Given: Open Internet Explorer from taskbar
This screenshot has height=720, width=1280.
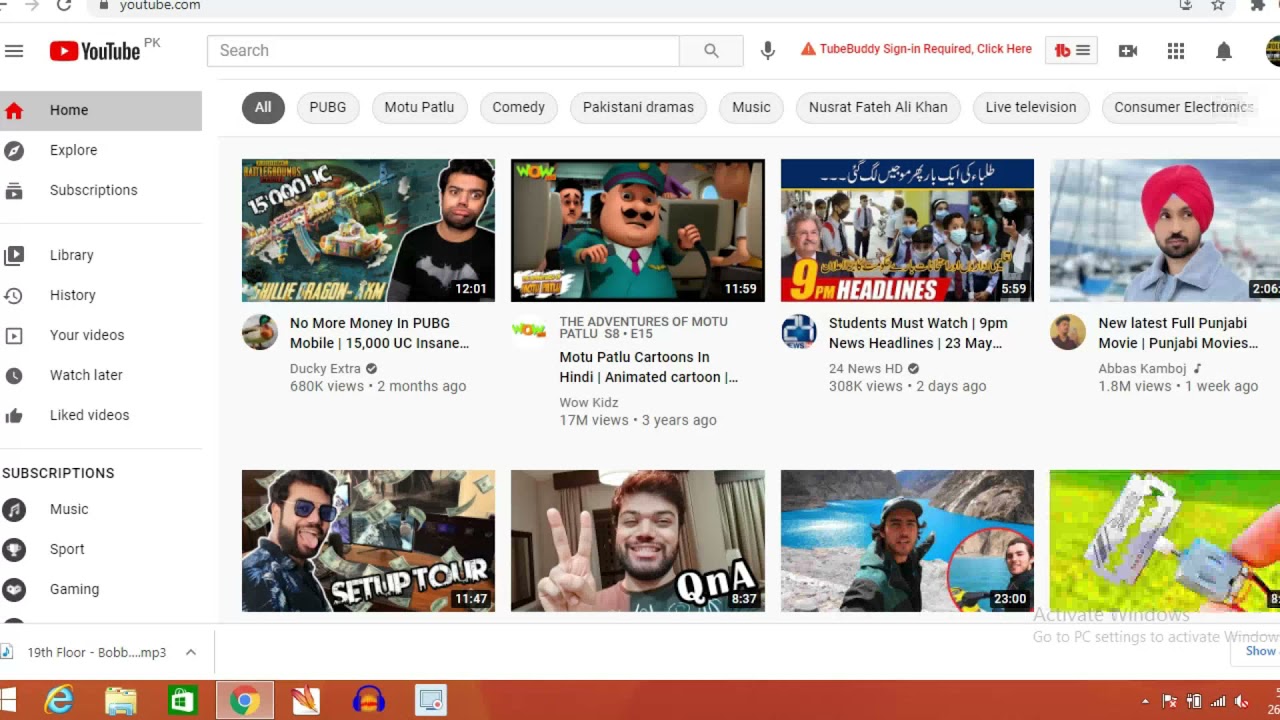Looking at the screenshot, I should click(x=59, y=700).
